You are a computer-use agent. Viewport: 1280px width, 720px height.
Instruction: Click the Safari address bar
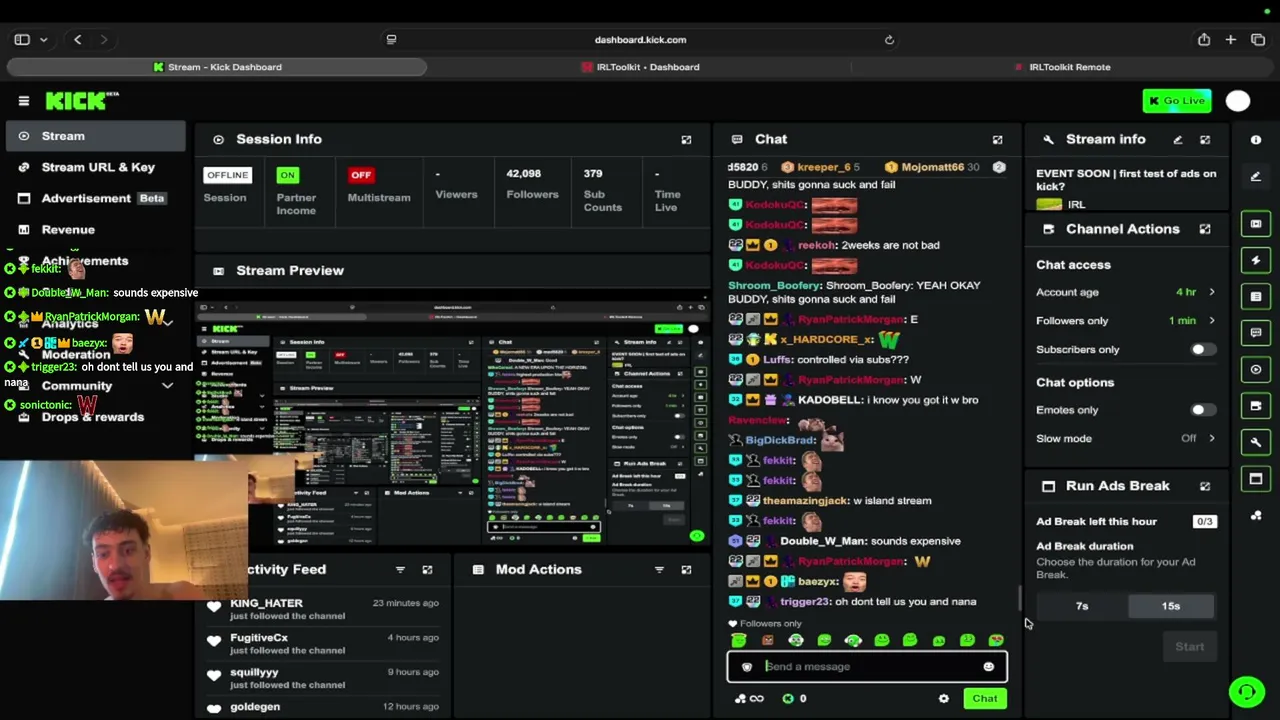(640, 40)
